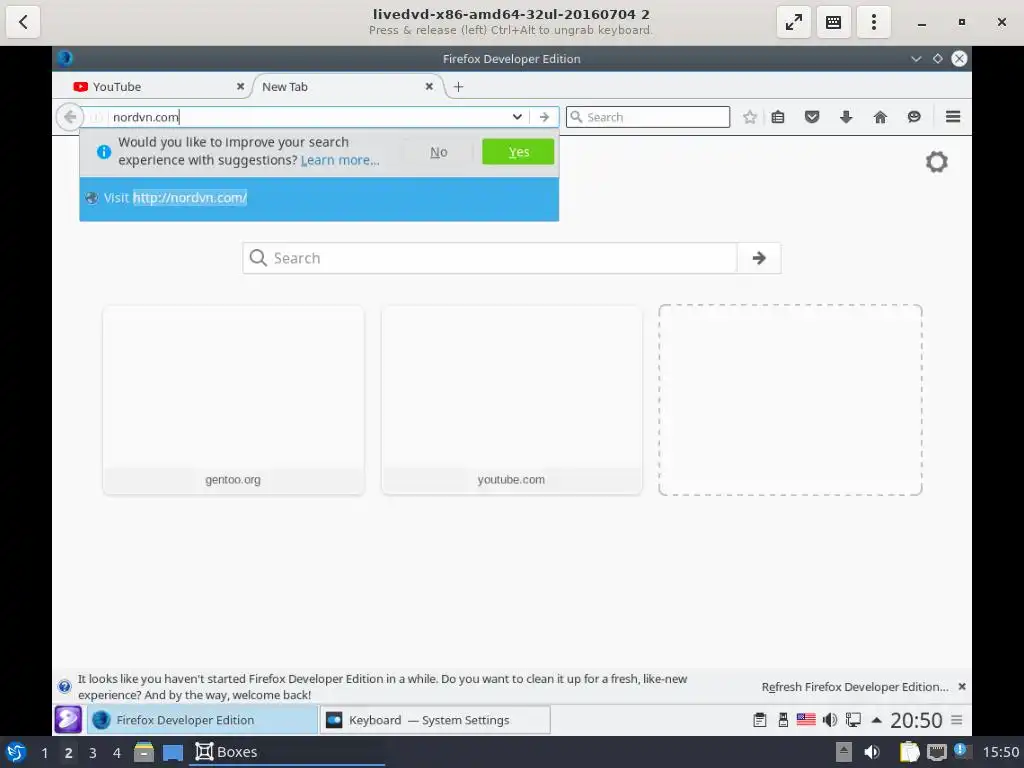The height and width of the screenshot is (768, 1024).
Task: Open the youtube.com tile
Action: [511, 400]
